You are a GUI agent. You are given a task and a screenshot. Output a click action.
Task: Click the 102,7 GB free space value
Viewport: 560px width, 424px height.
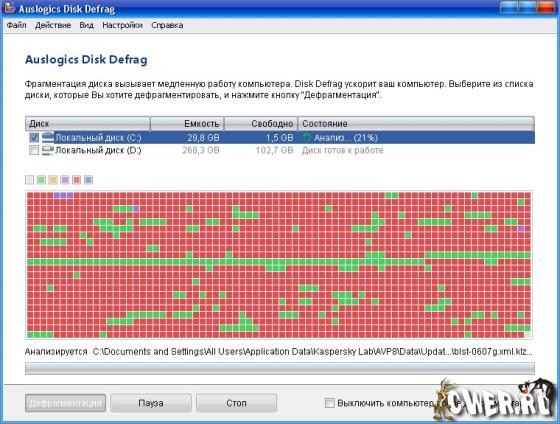point(274,150)
